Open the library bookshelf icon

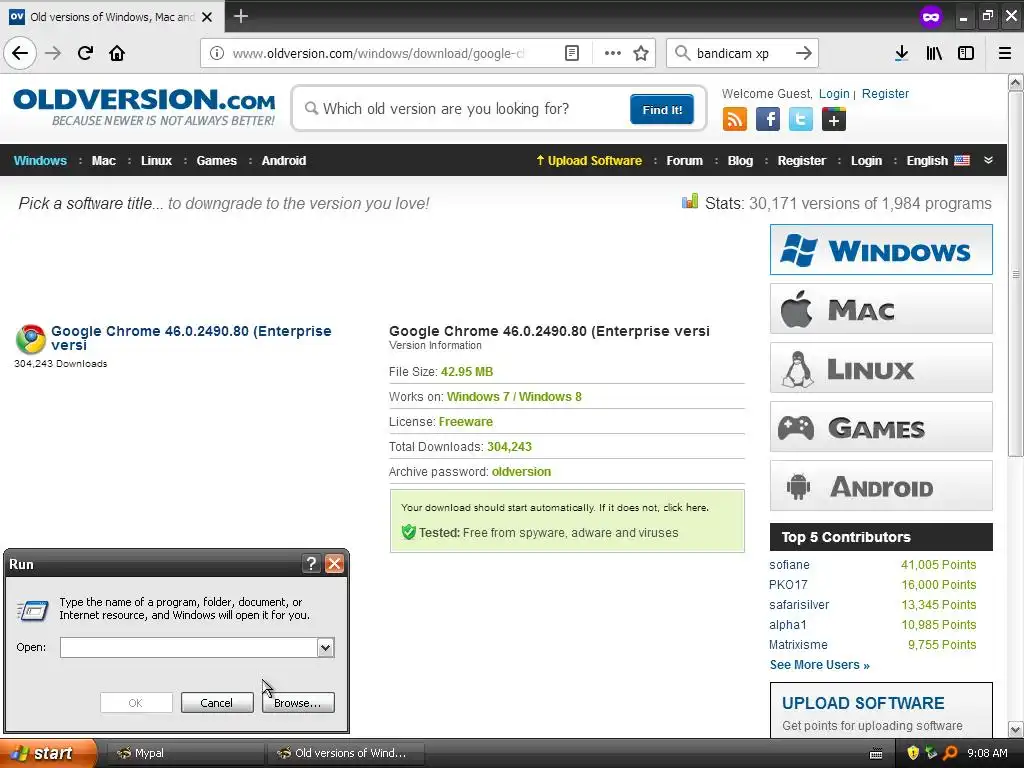click(x=934, y=53)
